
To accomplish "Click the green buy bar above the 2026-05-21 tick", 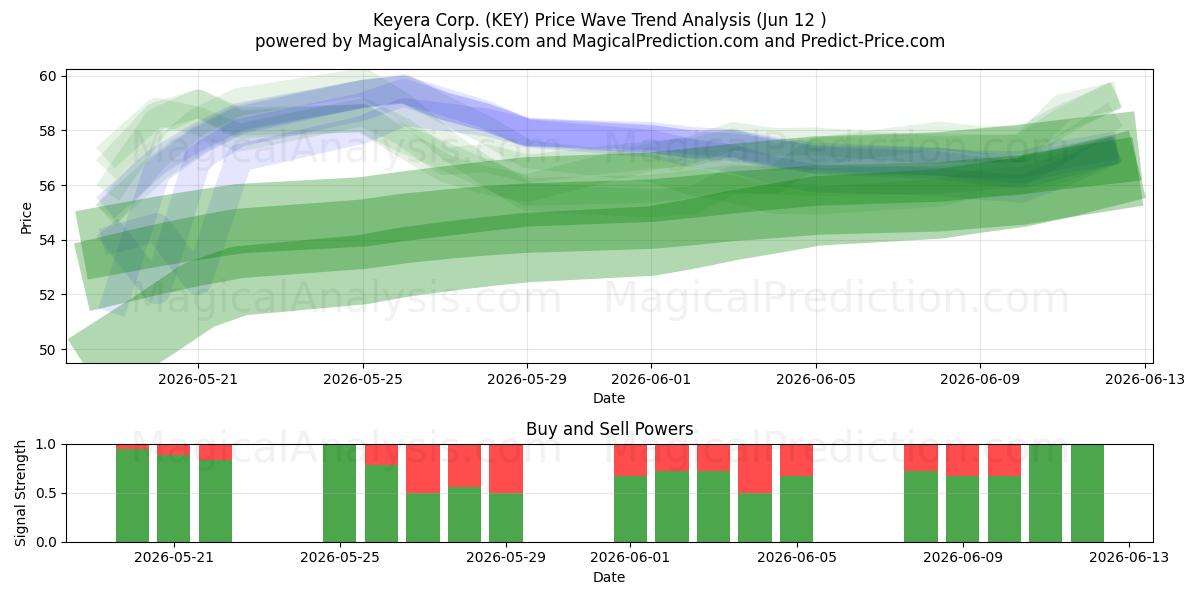I will click(x=174, y=499).
